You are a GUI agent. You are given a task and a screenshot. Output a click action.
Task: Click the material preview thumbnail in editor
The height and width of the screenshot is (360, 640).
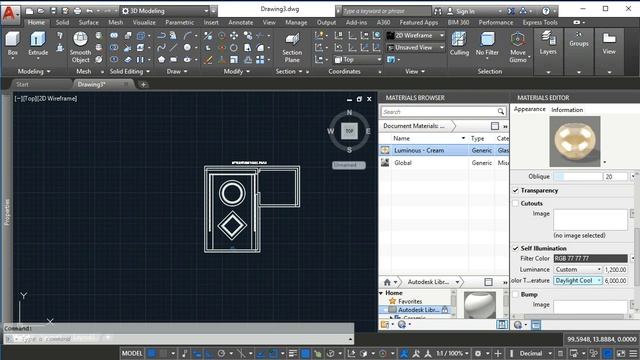[575, 141]
